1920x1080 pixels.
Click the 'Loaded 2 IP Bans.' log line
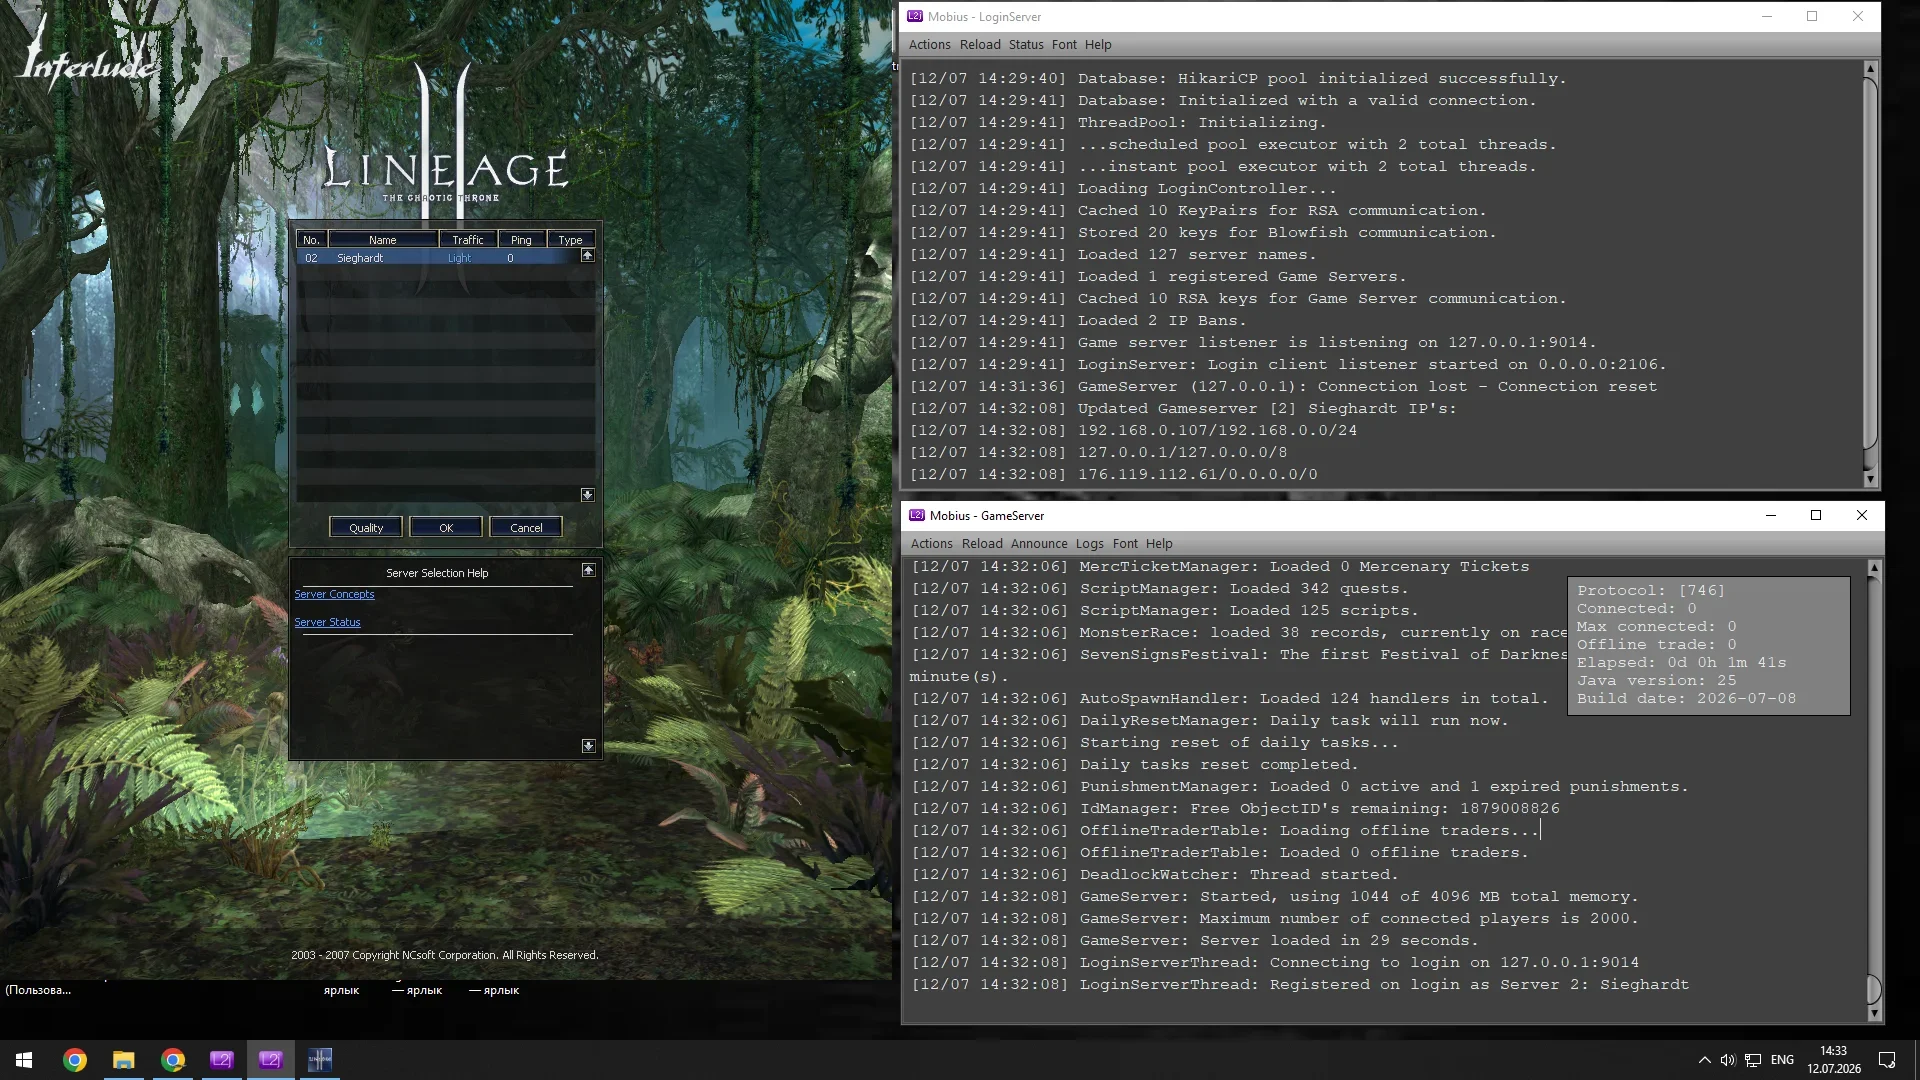point(1078,321)
